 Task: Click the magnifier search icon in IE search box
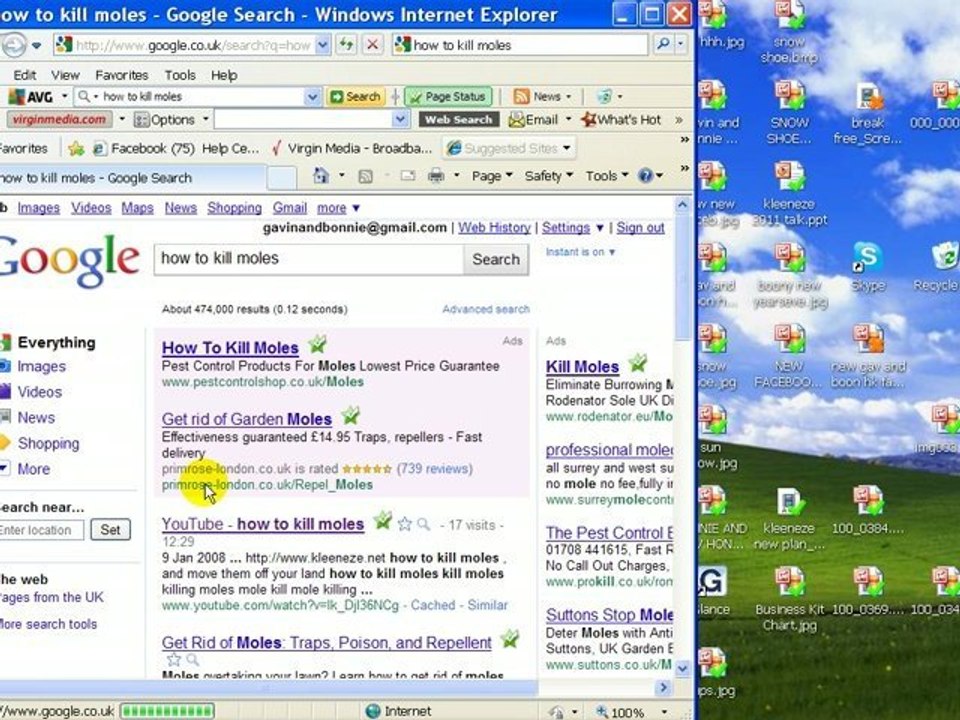point(662,45)
